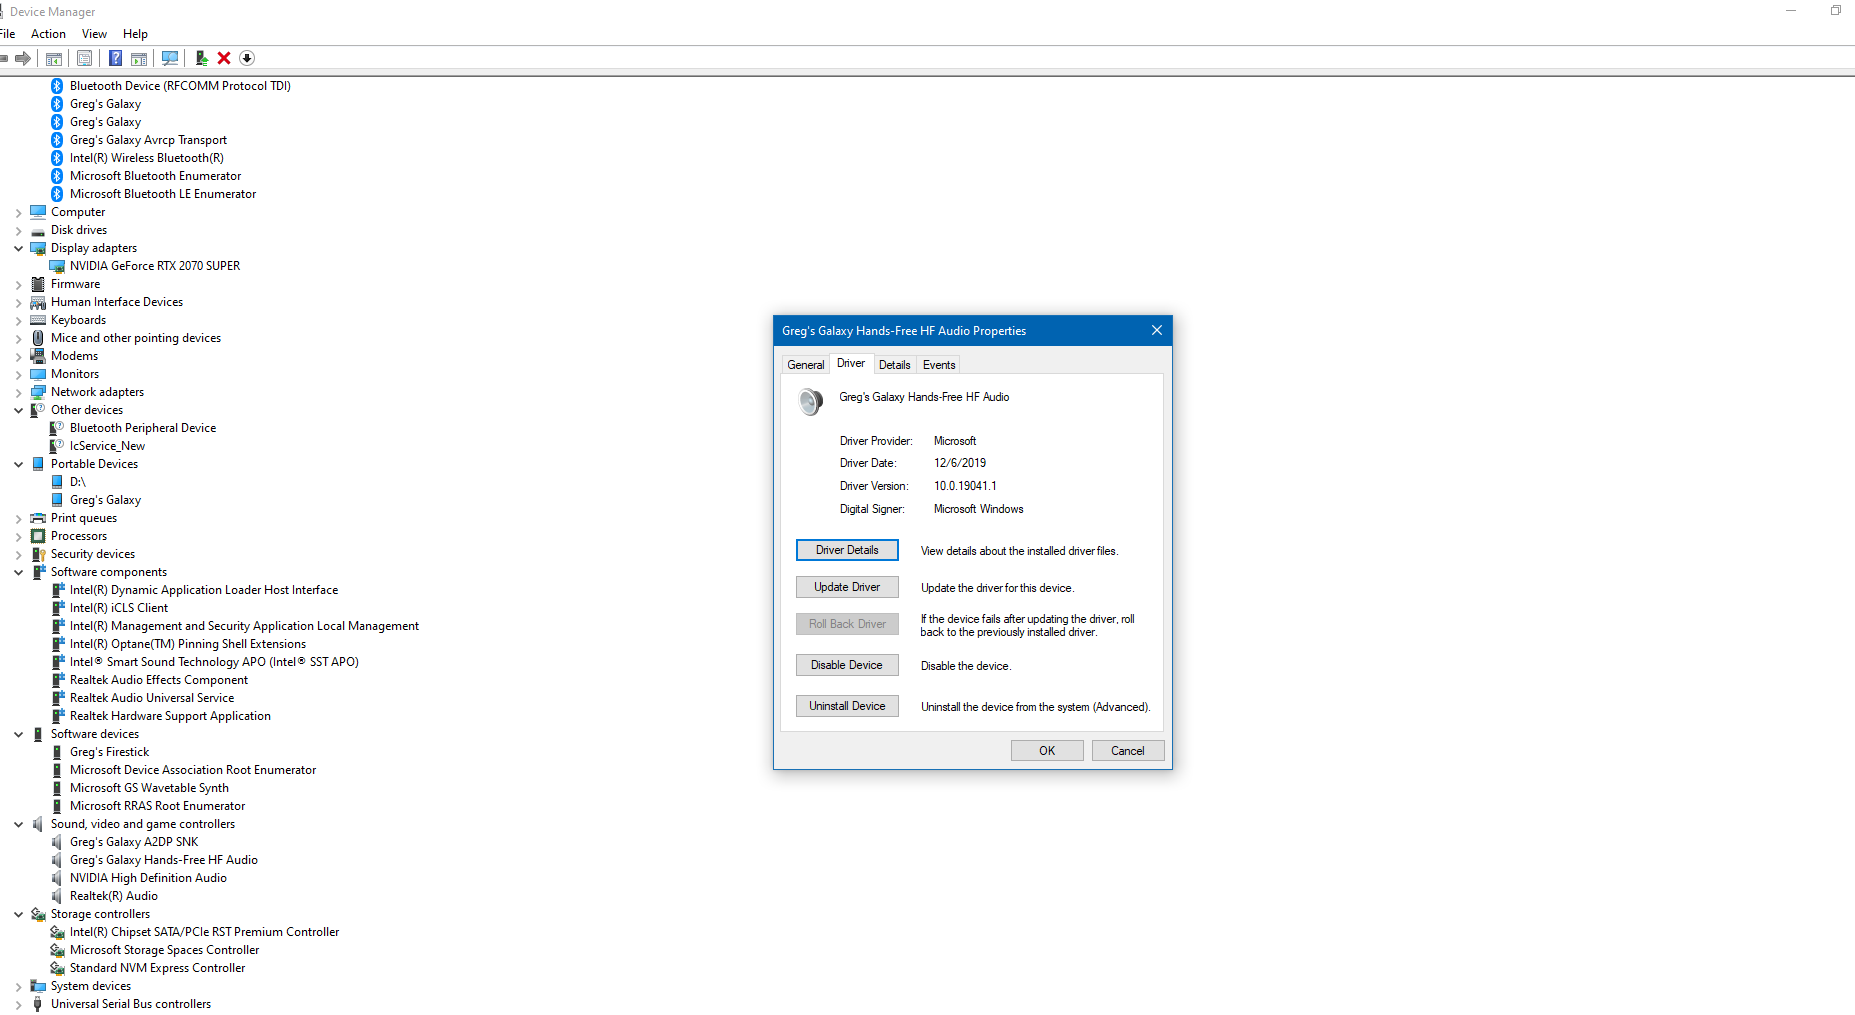Select Realtek Hardware Support Application
The width and height of the screenshot is (1855, 1015).
click(170, 716)
